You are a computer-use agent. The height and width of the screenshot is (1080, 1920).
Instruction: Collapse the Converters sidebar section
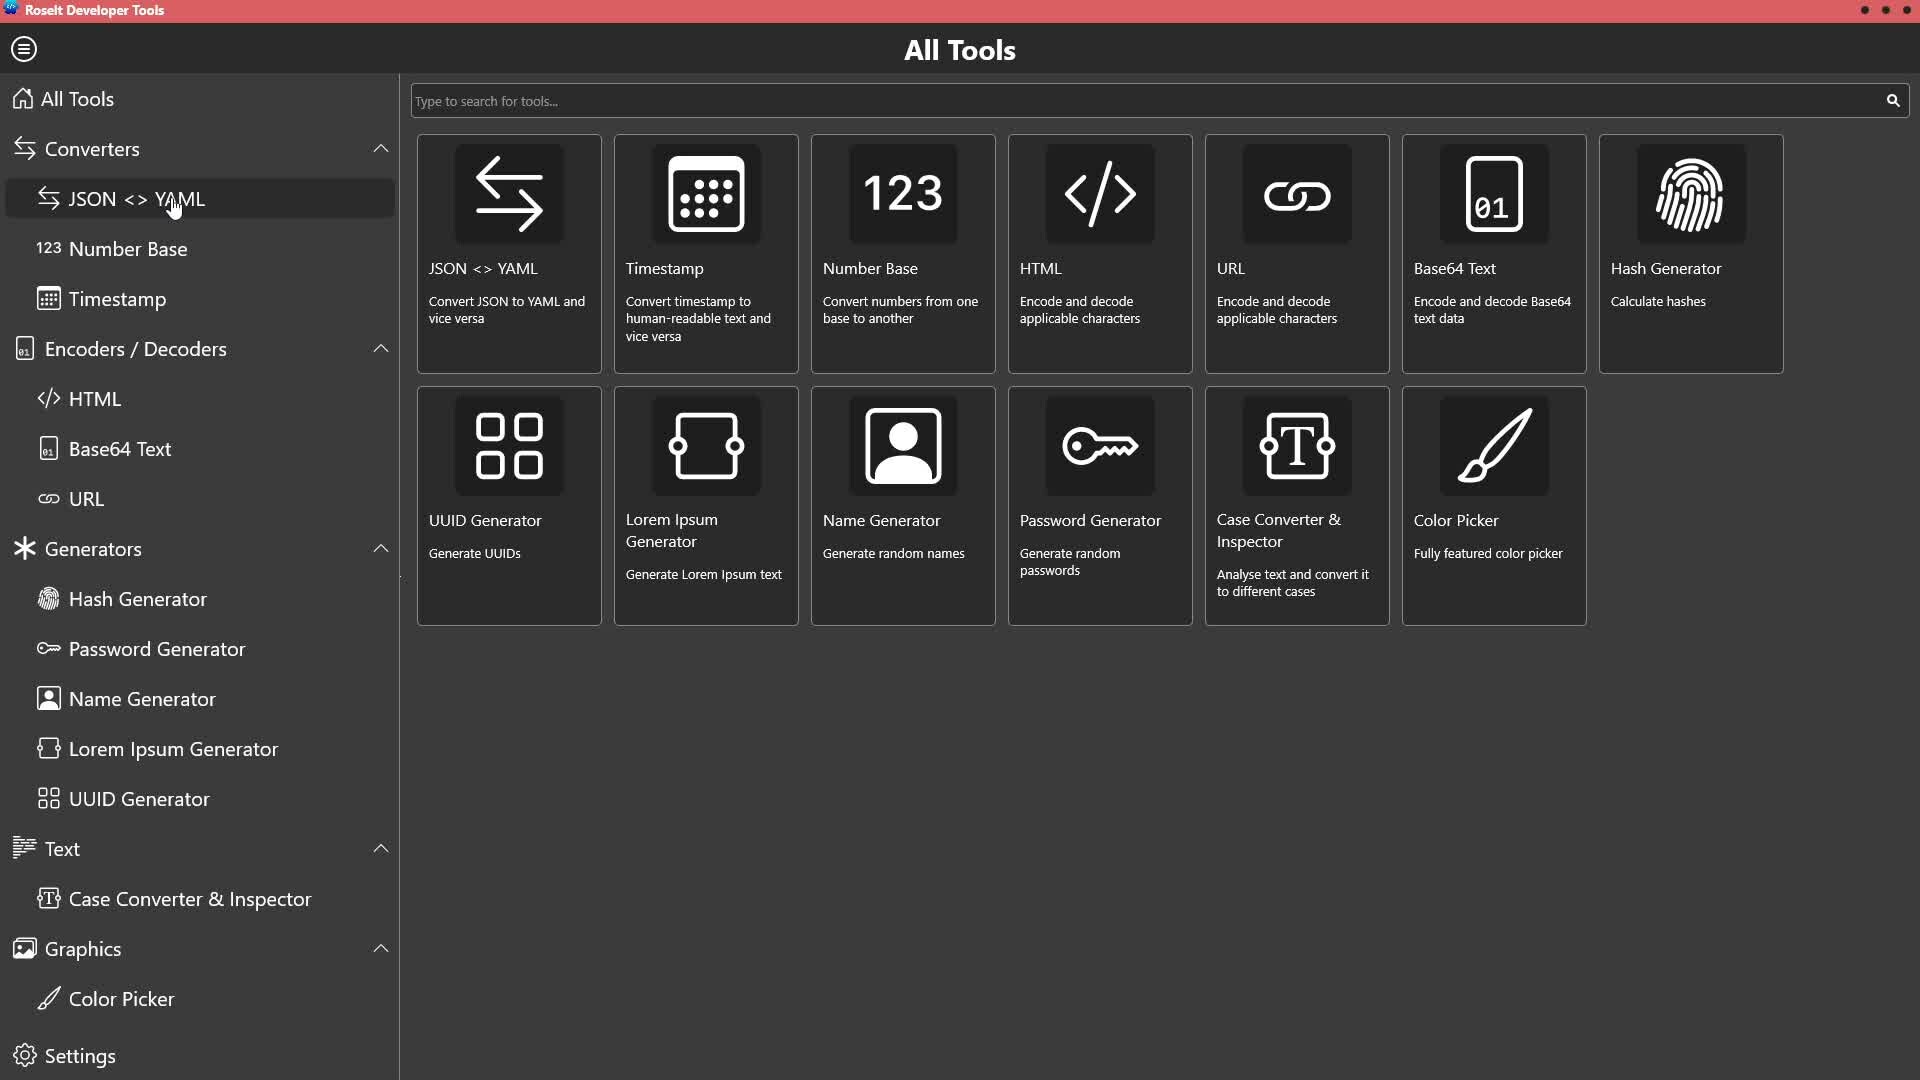[x=380, y=149]
